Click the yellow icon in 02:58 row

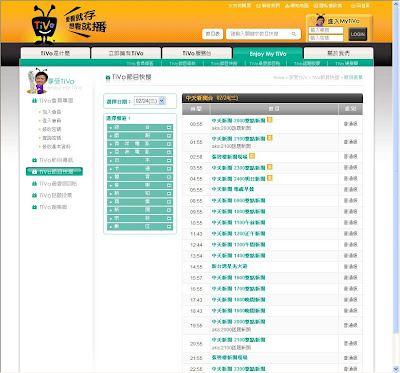tap(252, 156)
